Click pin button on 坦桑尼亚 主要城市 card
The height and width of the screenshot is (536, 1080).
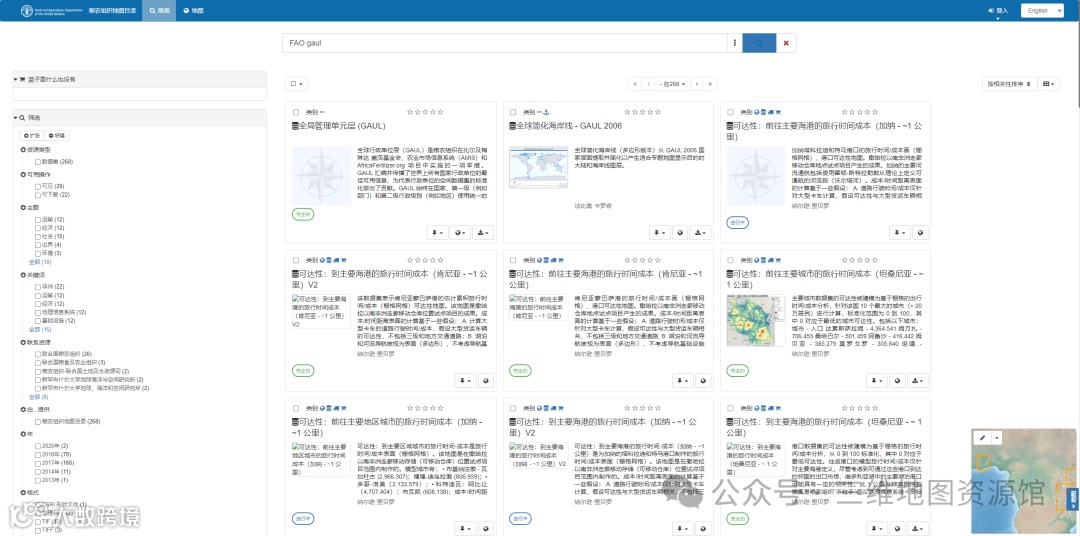[x=877, y=380]
